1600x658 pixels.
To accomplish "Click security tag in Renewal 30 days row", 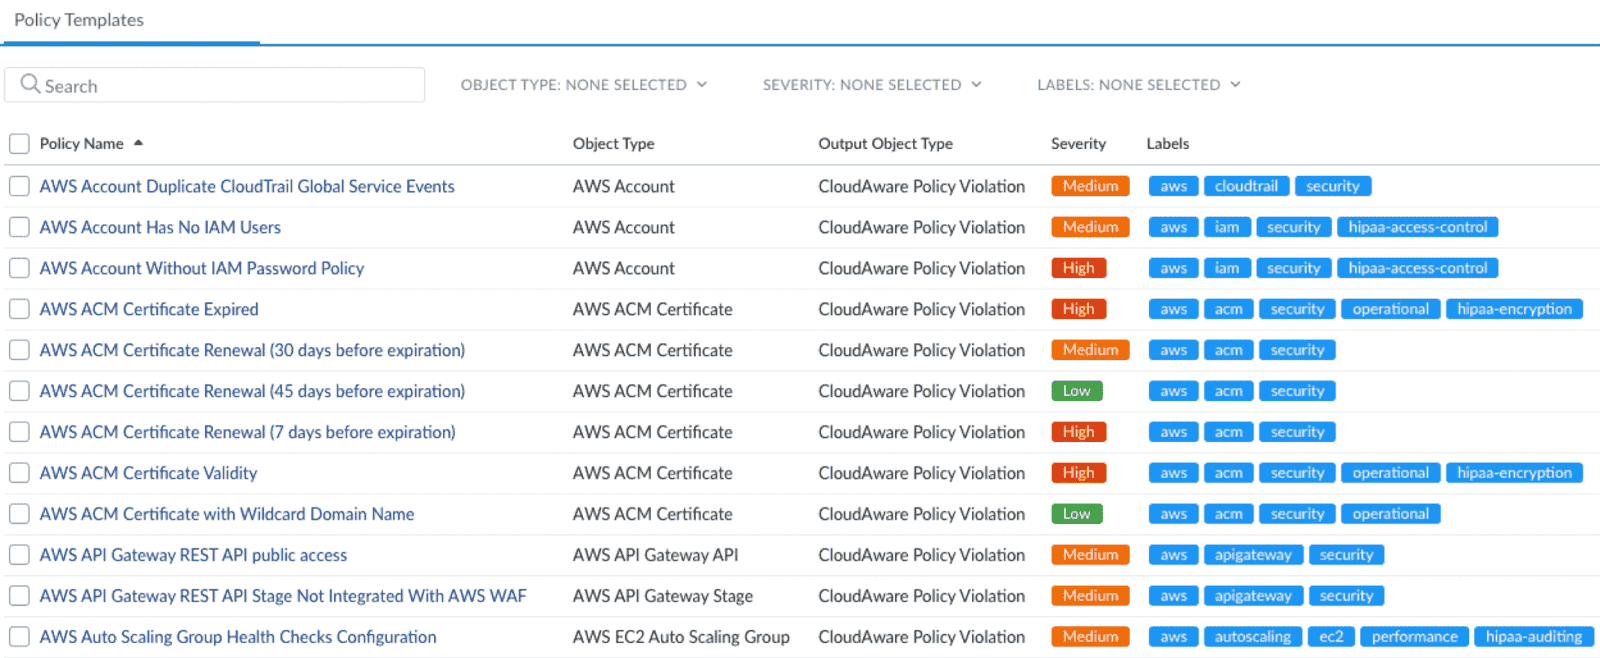I will 1297,350.
